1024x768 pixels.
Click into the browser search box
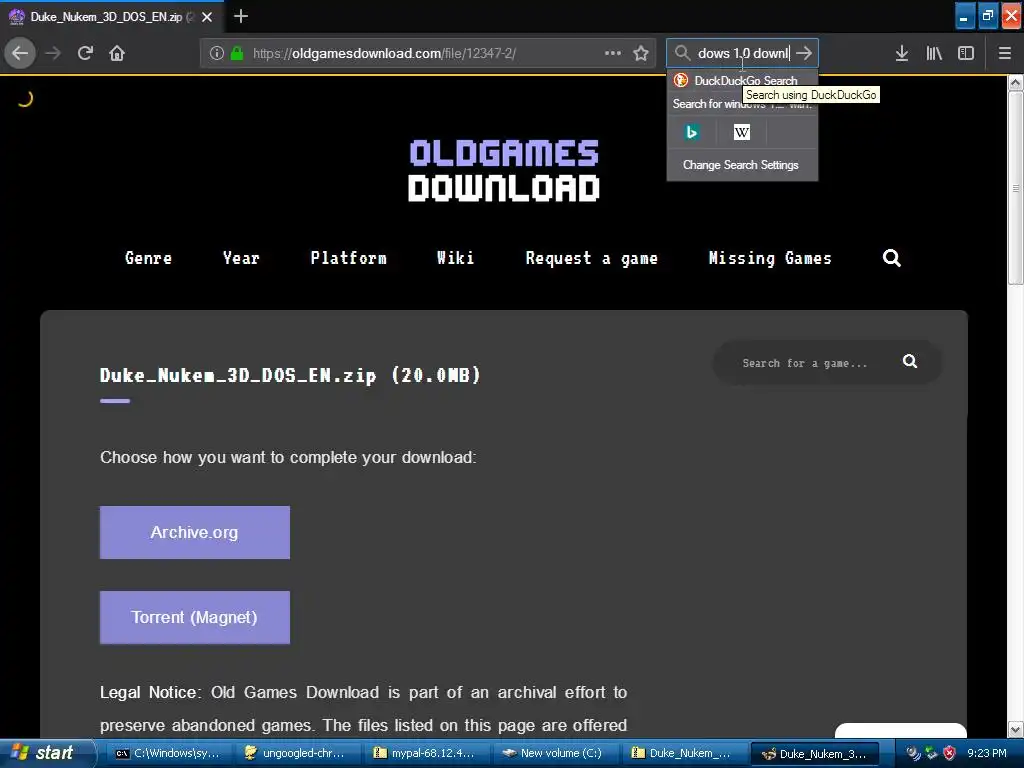743,53
